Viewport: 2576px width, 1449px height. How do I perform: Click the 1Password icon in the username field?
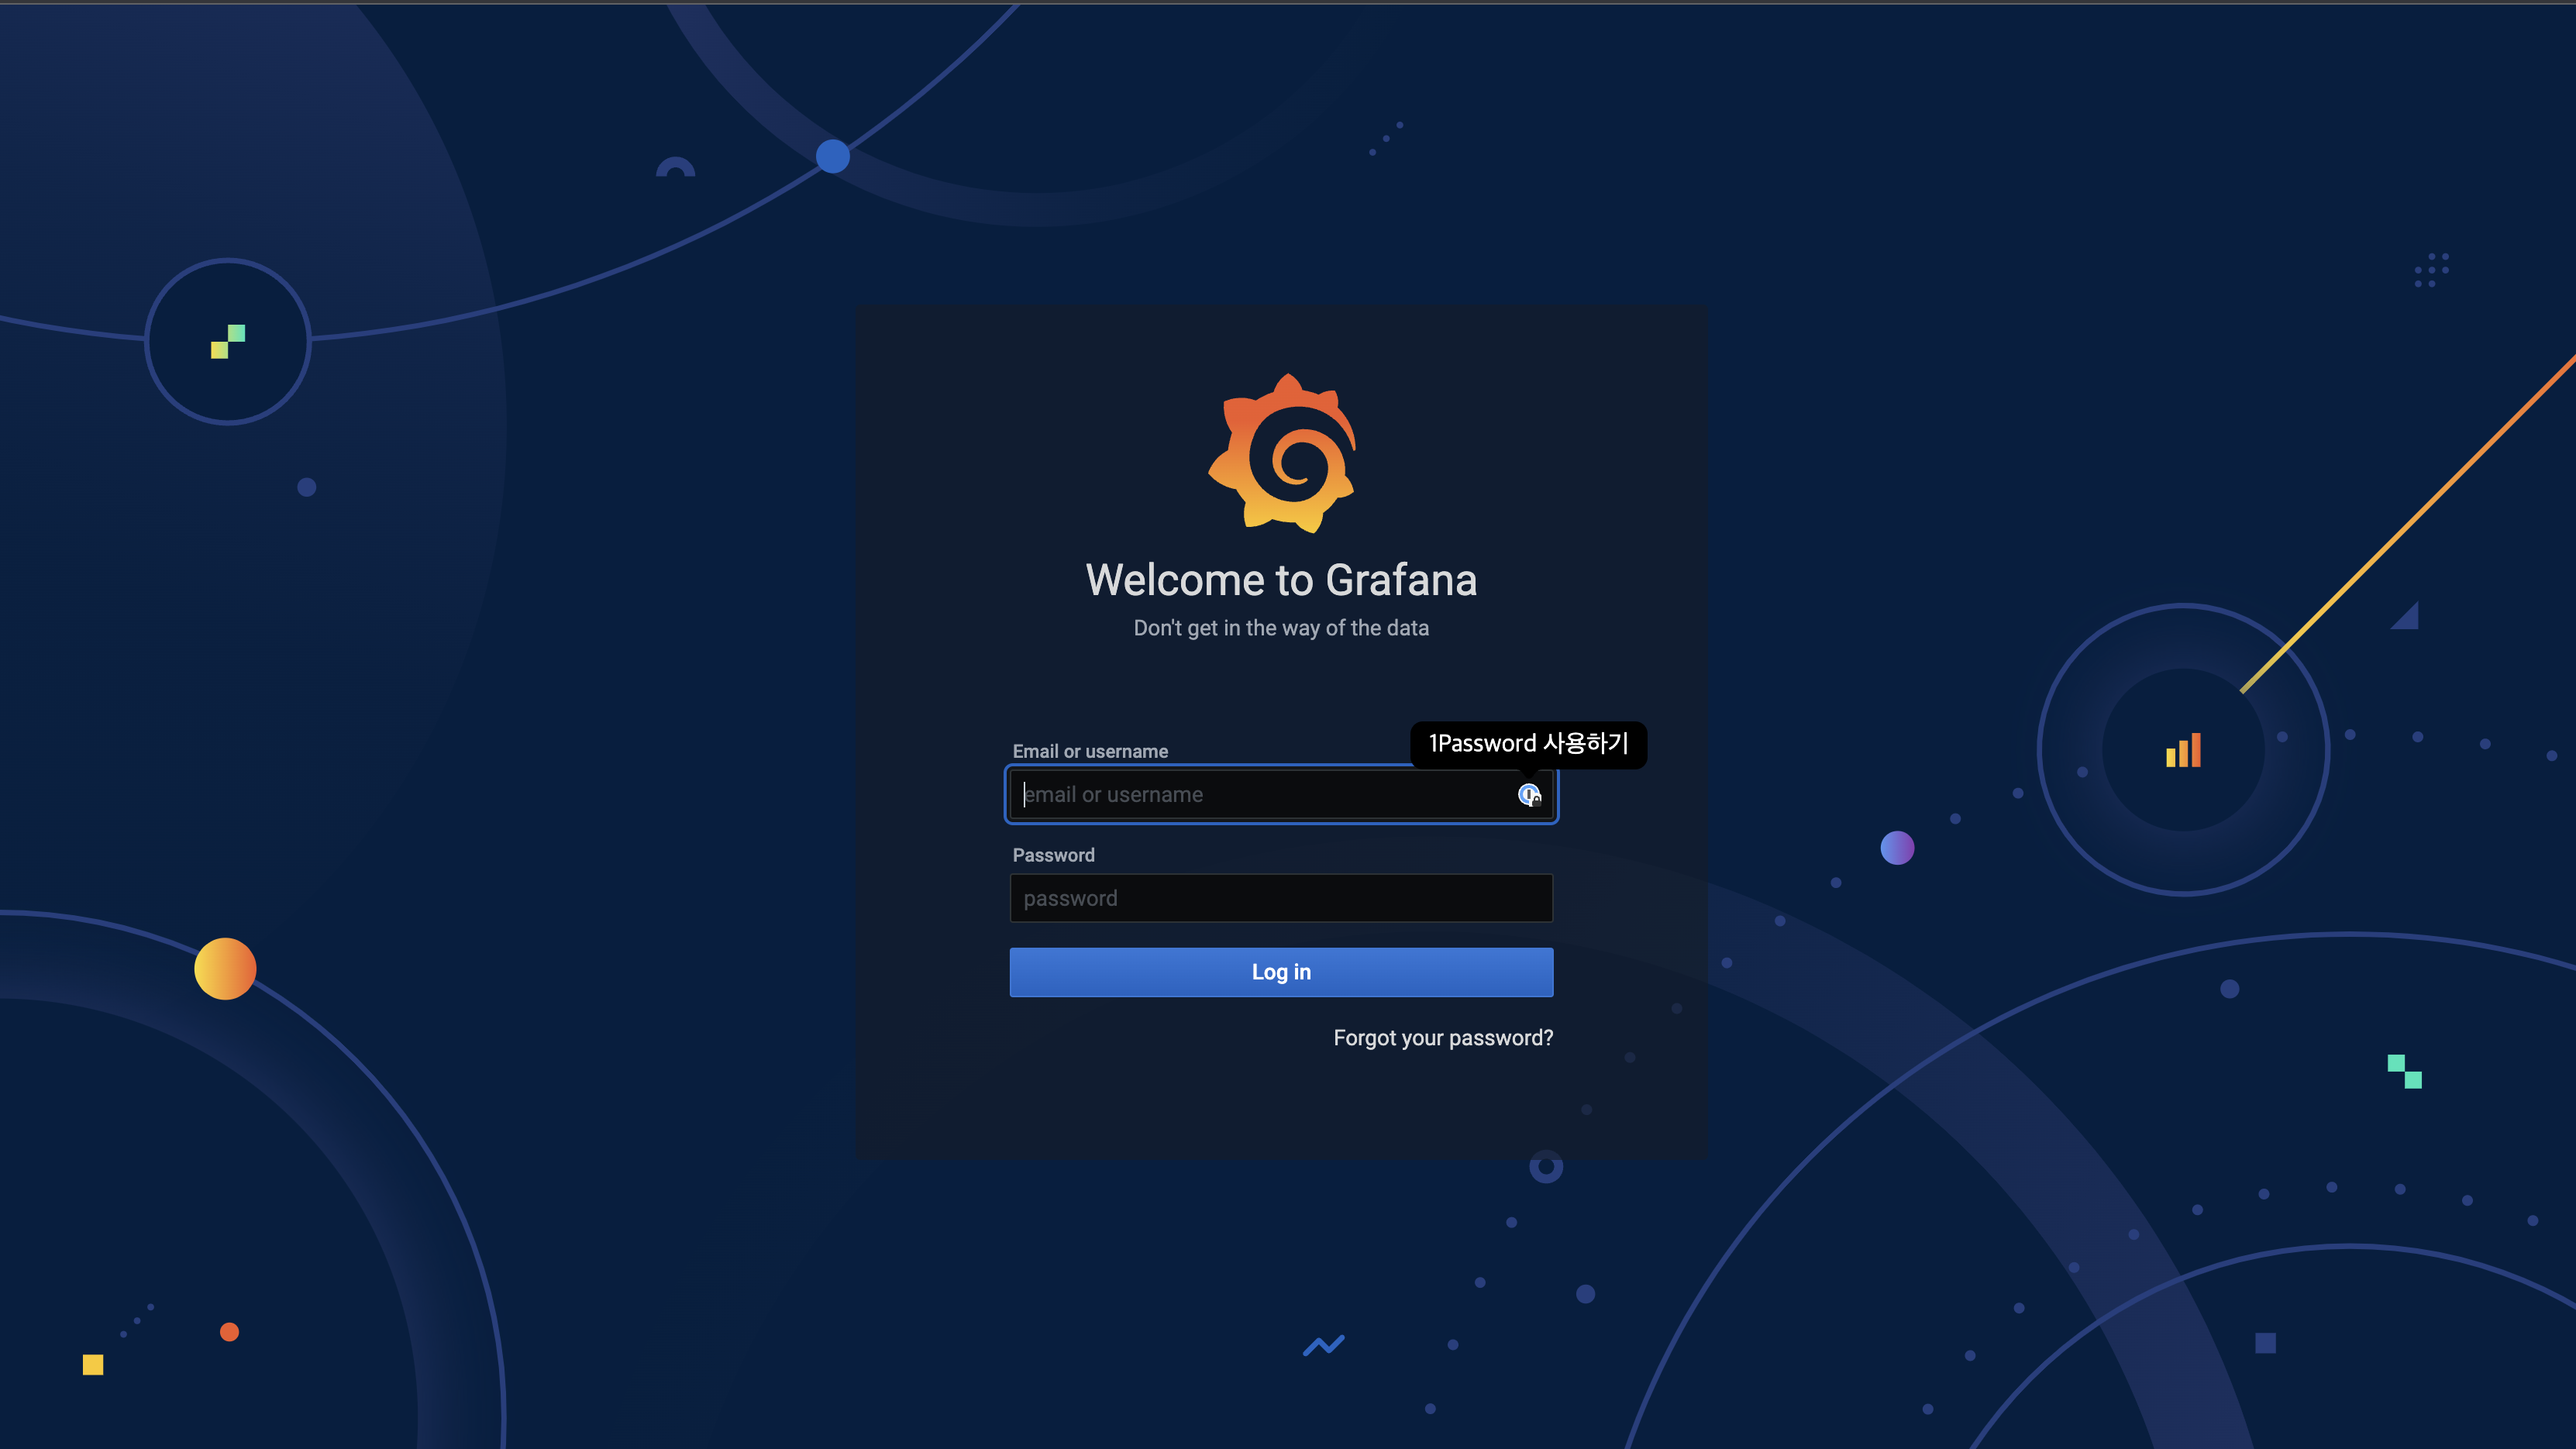click(1529, 795)
